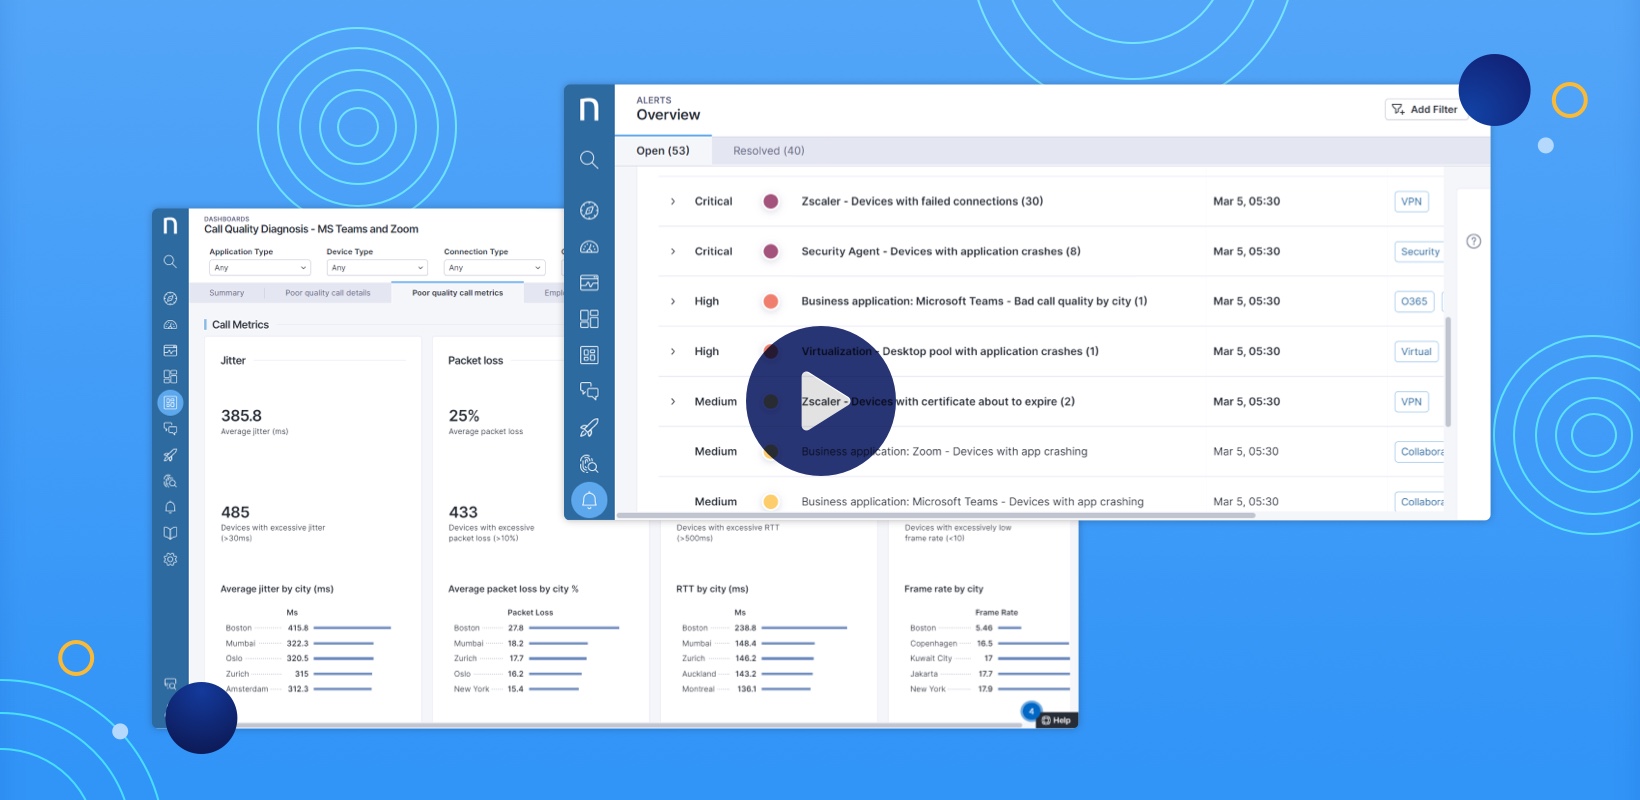
Task: Open the compass icon in the Call Quality sidebar
Action: click(x=170, y=298)
